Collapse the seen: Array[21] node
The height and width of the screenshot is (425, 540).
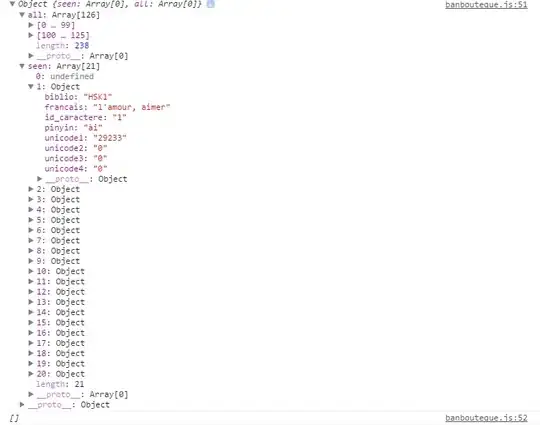(x=22, y=66)
